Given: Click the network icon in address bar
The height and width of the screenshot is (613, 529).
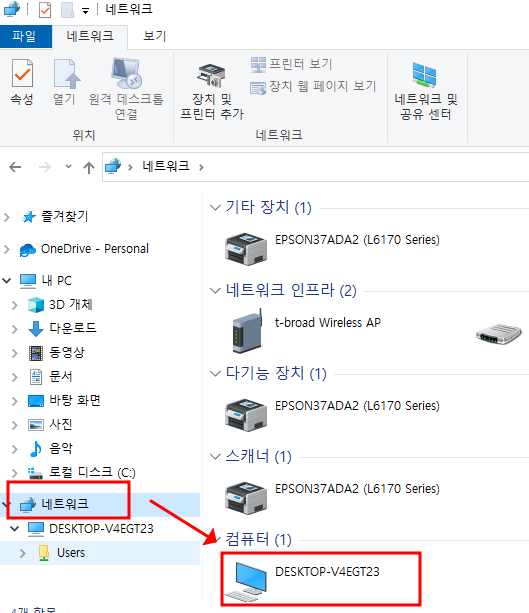Looking at the screenshot, I should [x=113, y=167].
